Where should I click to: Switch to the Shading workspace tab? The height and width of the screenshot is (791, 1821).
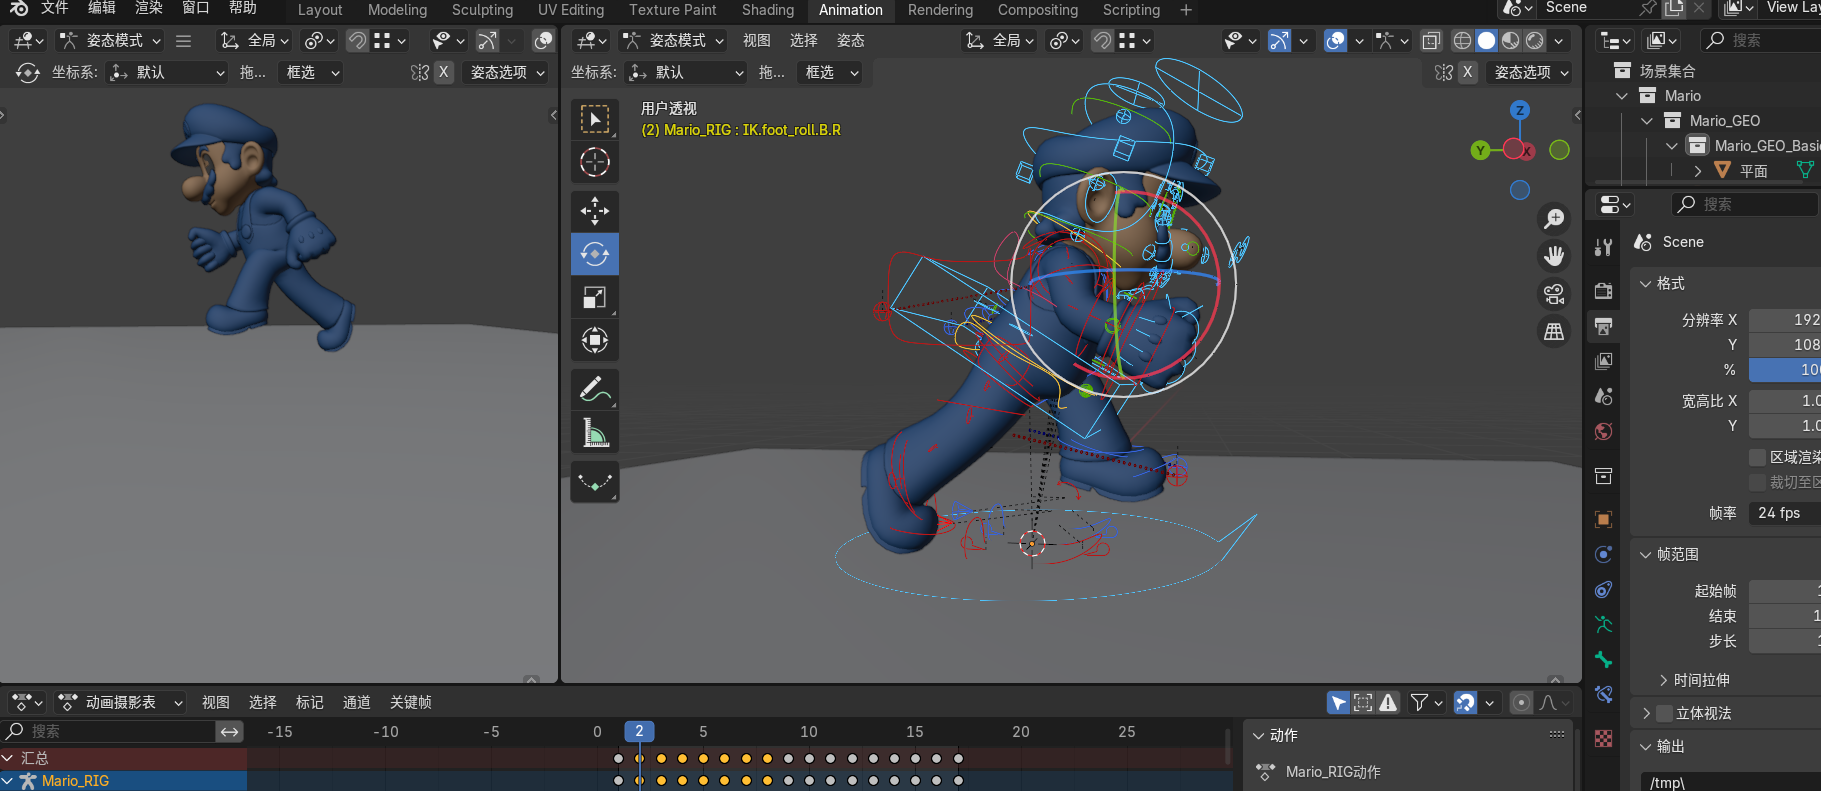(x=768, y=10)
